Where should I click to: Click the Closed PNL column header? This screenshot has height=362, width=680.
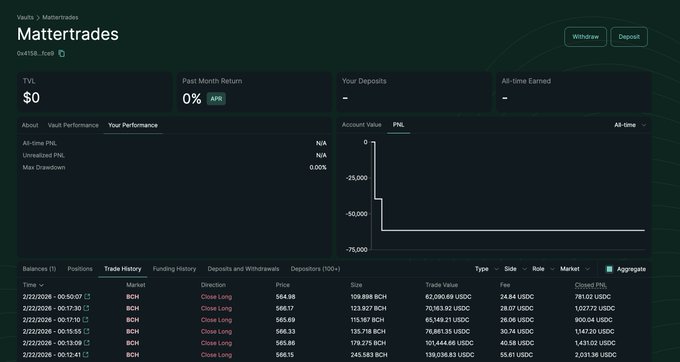tap(591, 285)
